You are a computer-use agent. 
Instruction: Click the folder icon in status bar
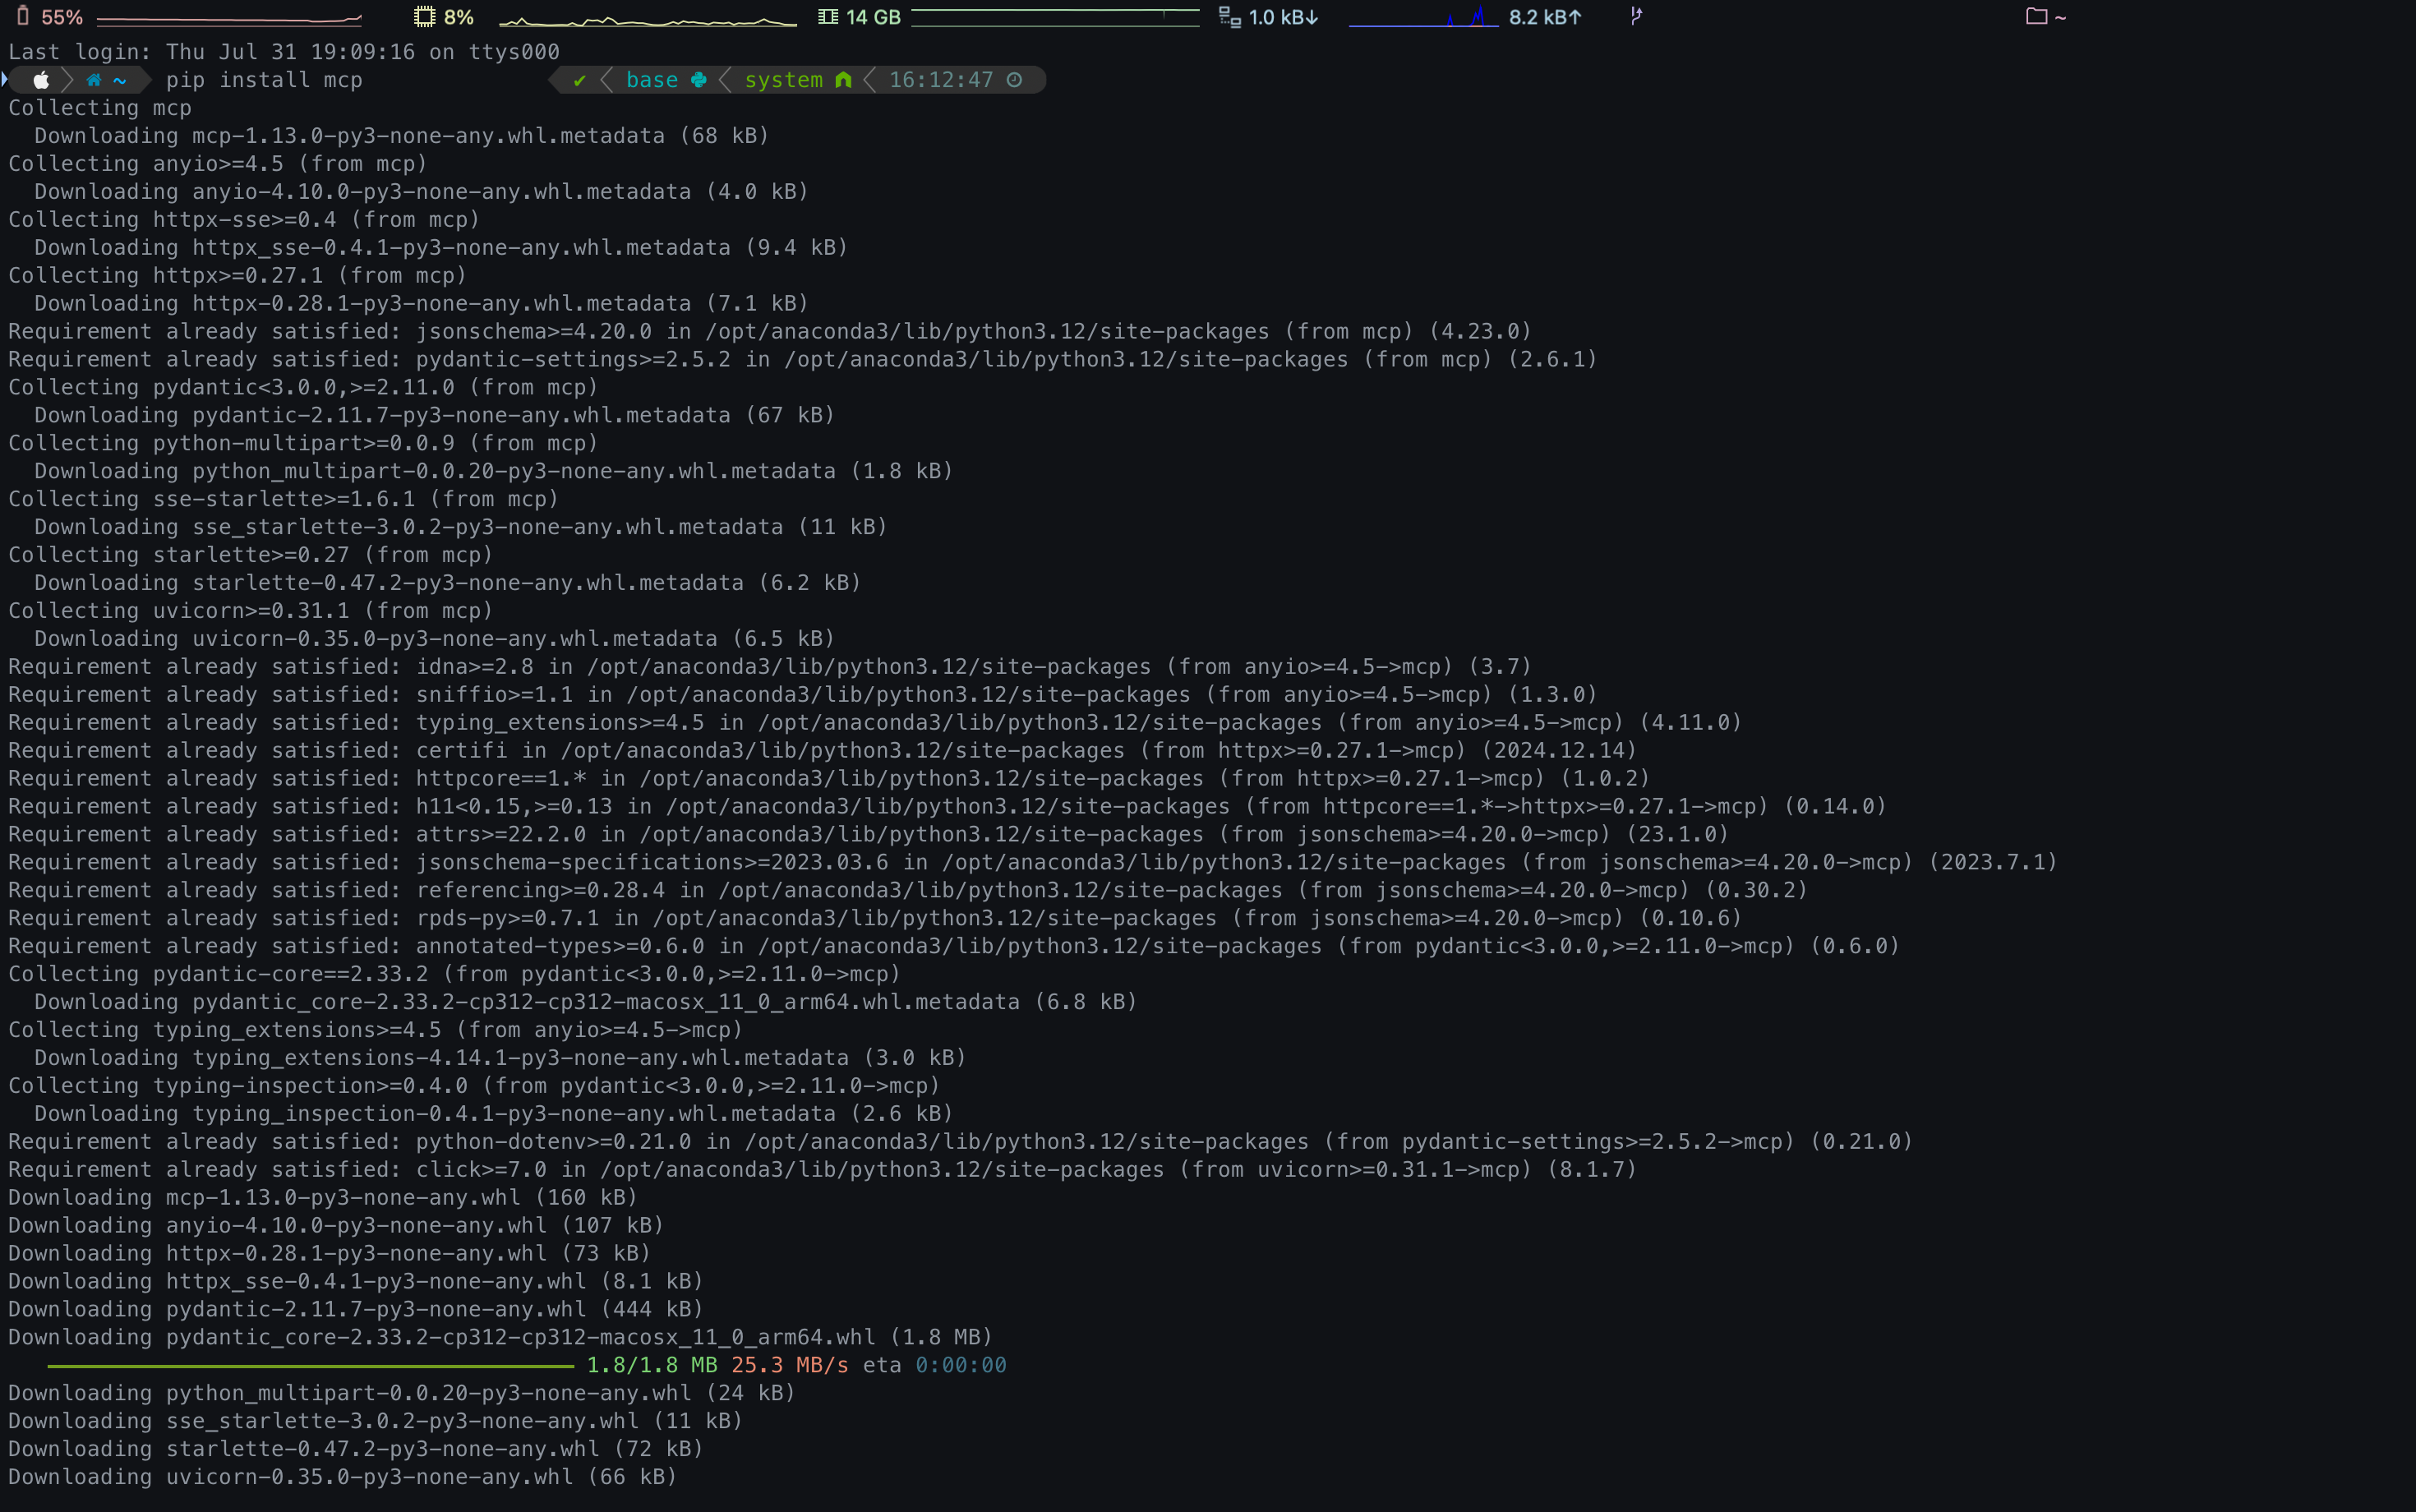2036,16
